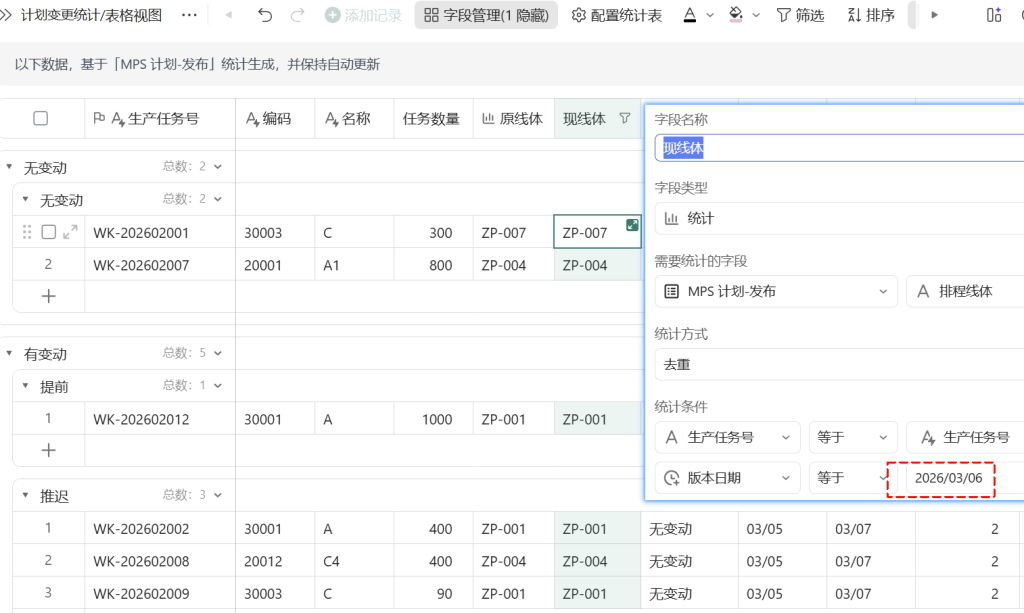The image size is (1024, 613).
Task: Collapse the 提前 subgroup
Action: click(25, 386)
